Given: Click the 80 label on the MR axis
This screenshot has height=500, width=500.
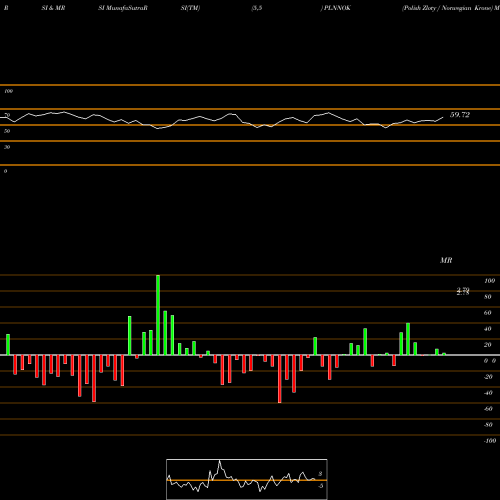Looking at the screenshot, I should (488, 297).
